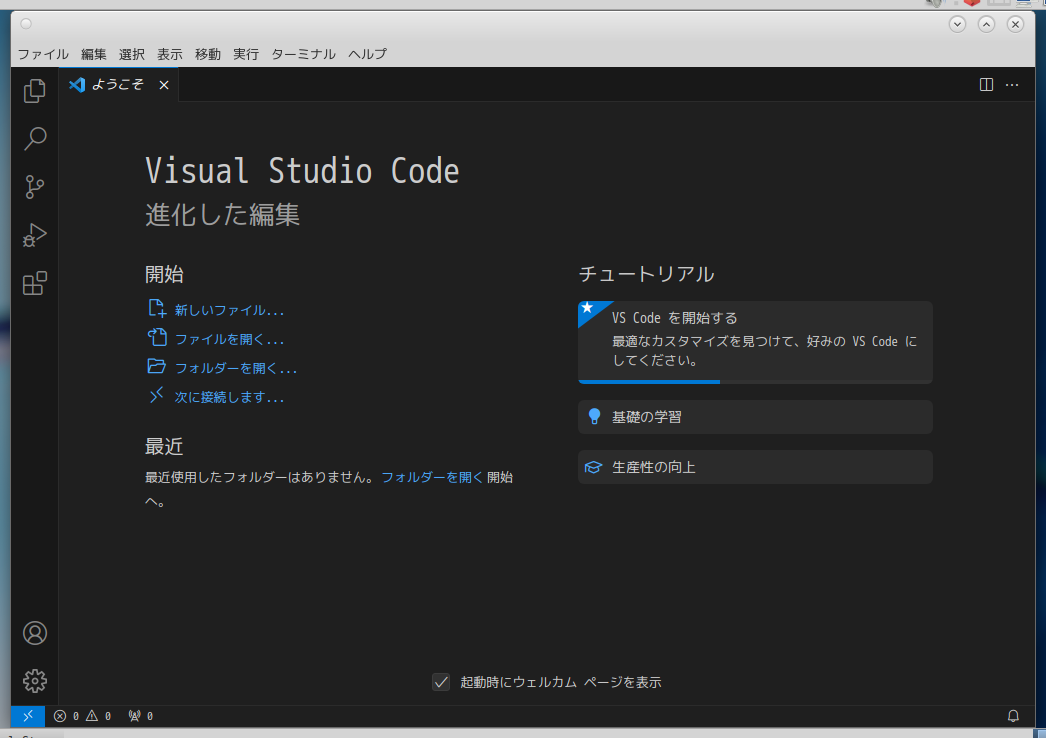Click the Visual Studio Code heading
The height and width of the screenshot is (738, 1046).
click(302, 171)
